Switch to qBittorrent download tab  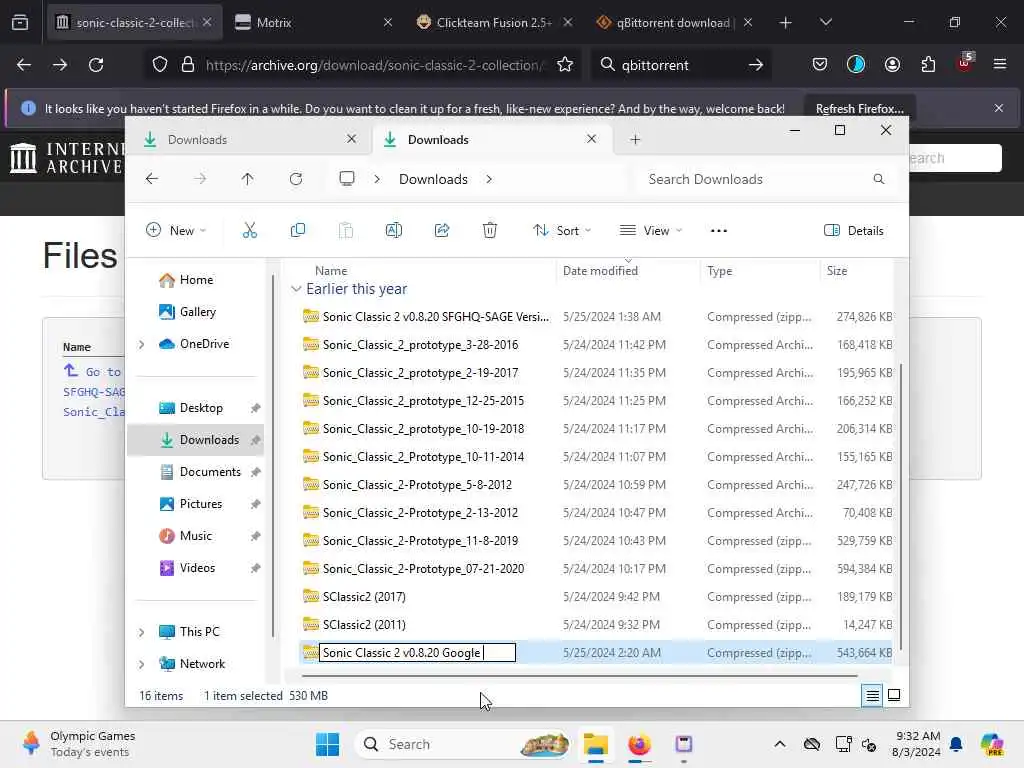(675, 22)
